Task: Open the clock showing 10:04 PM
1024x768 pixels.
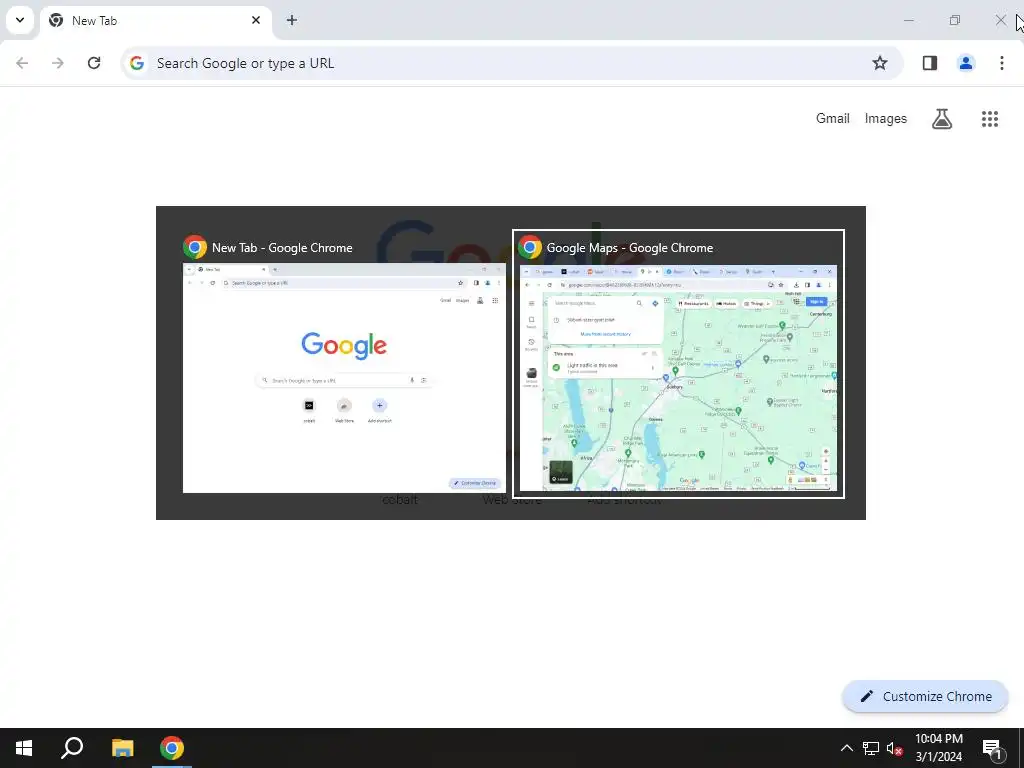Action: point(938,748)
